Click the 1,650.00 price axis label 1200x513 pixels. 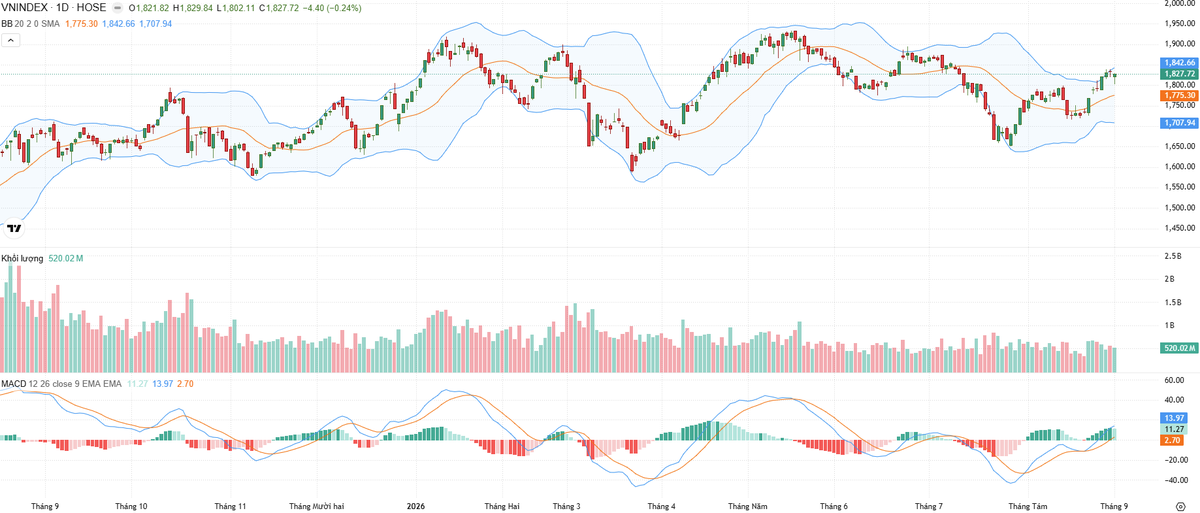[x=1181, y=146]
